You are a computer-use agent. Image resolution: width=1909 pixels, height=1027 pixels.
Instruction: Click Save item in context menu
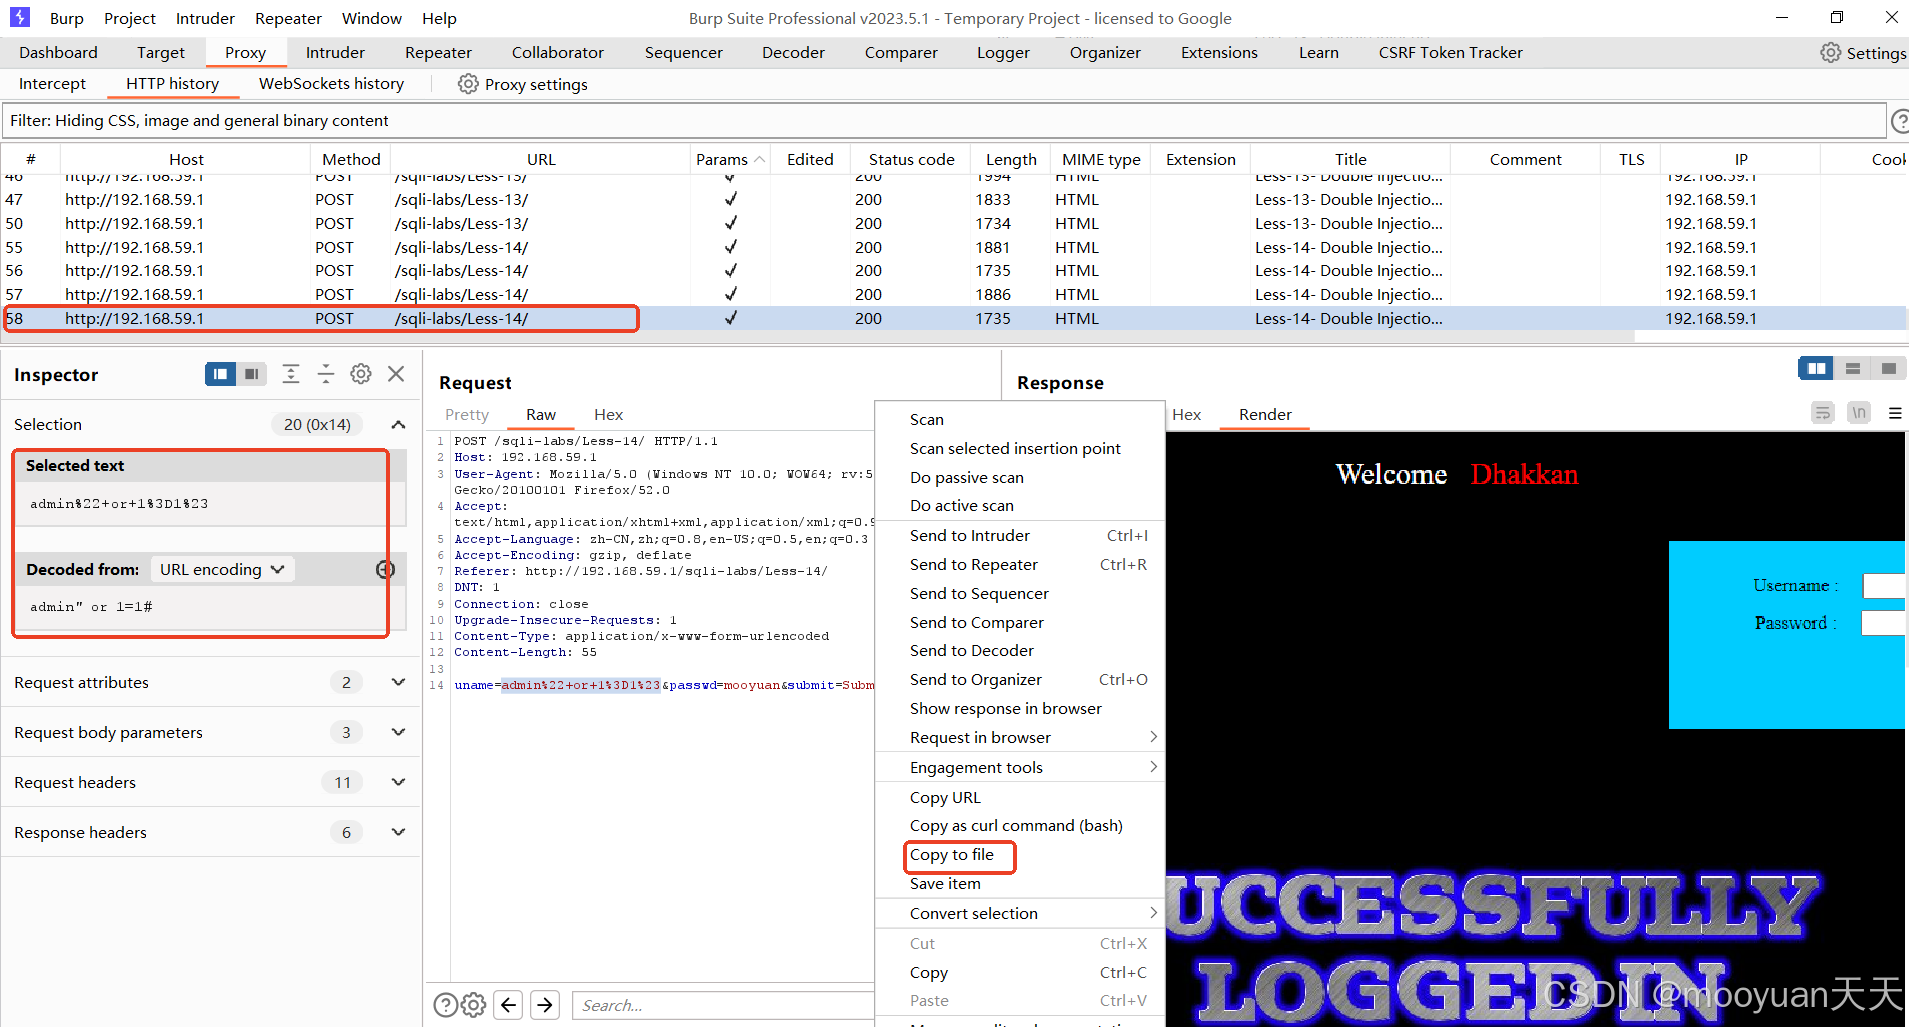coord(1020,884)
